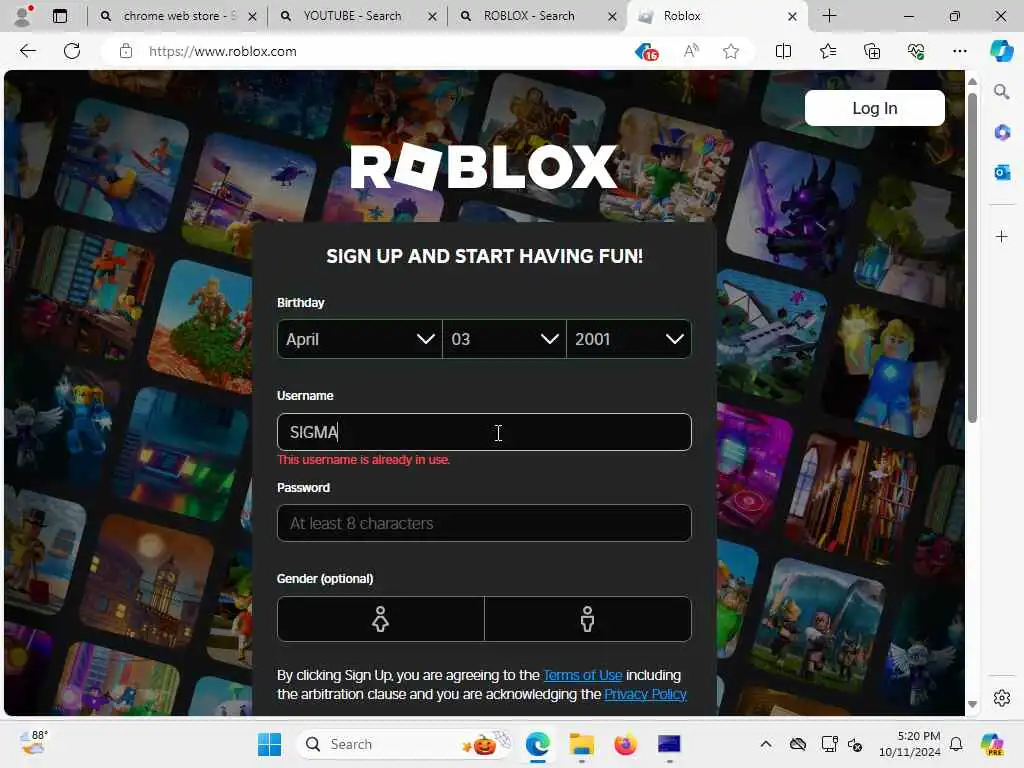Click the taskbar Search box

405,744
